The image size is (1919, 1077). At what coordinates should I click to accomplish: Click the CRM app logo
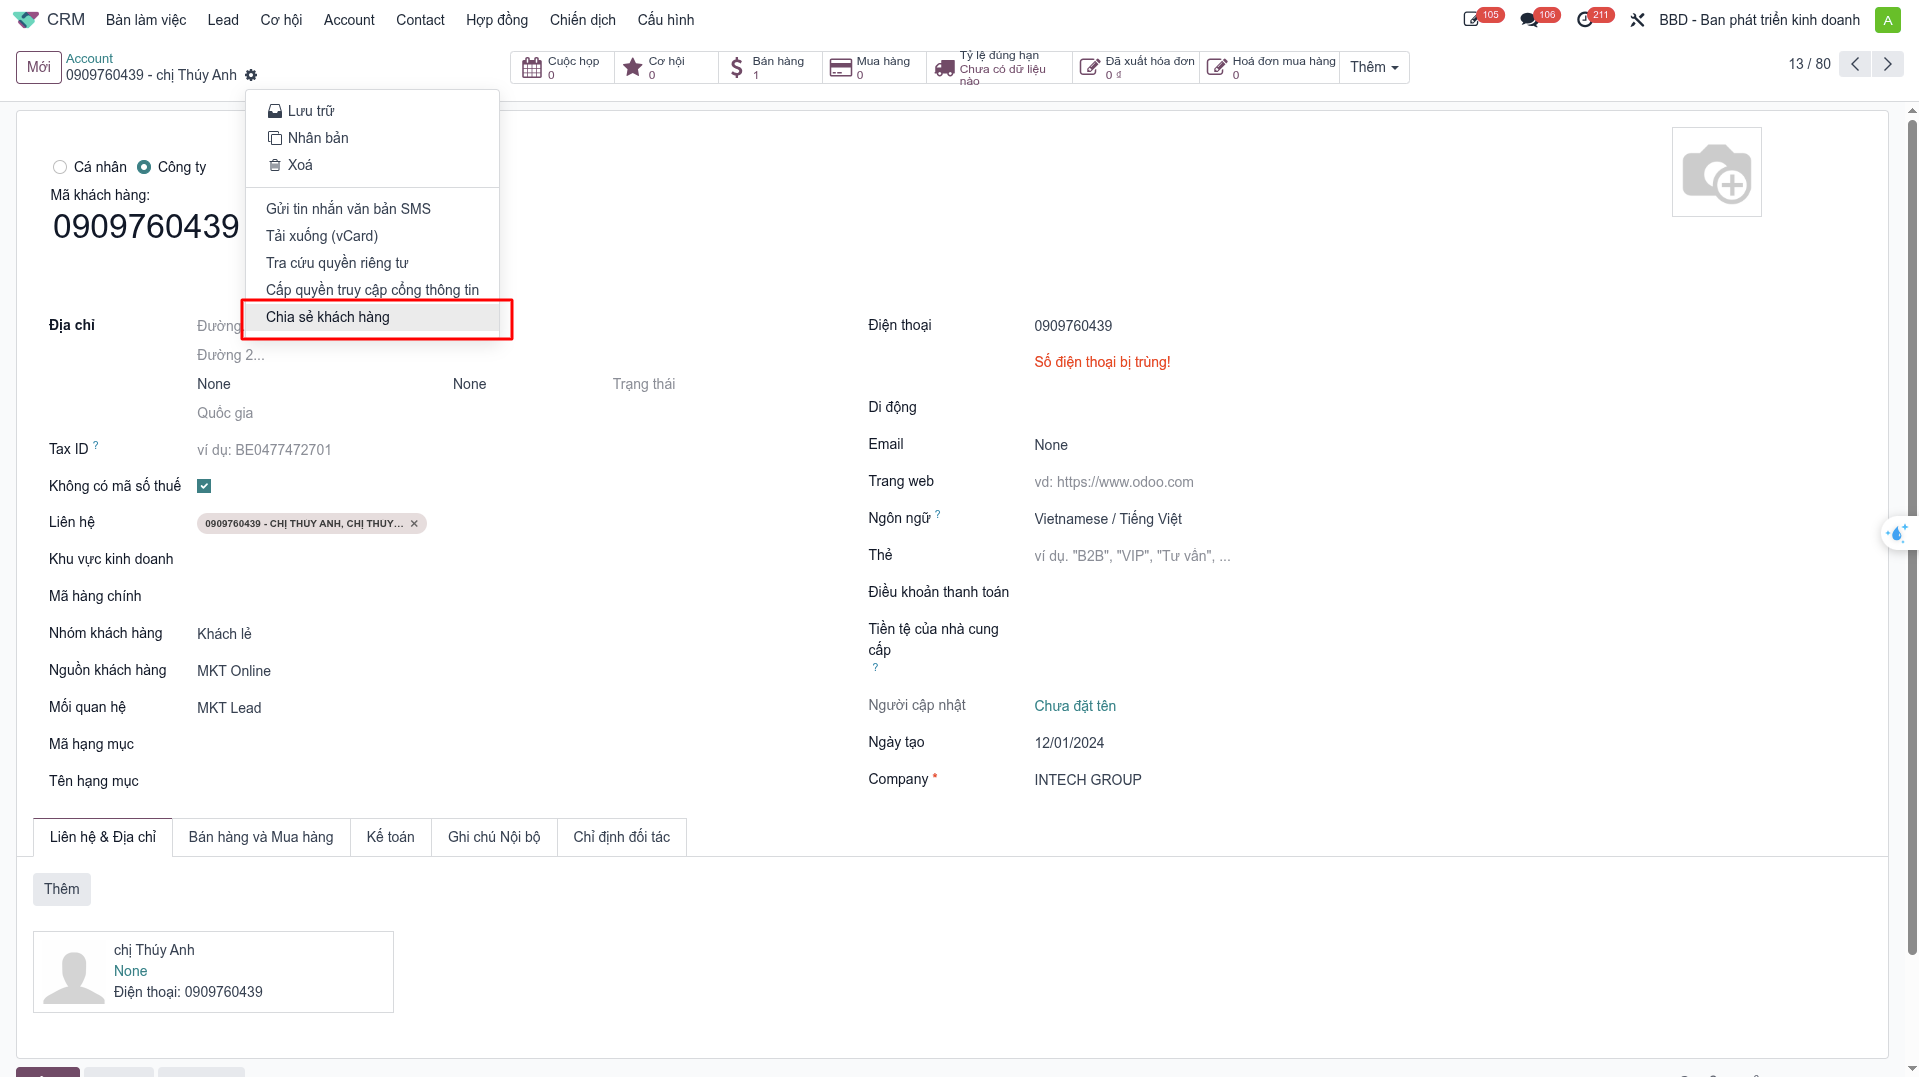[x=26, y=19]
